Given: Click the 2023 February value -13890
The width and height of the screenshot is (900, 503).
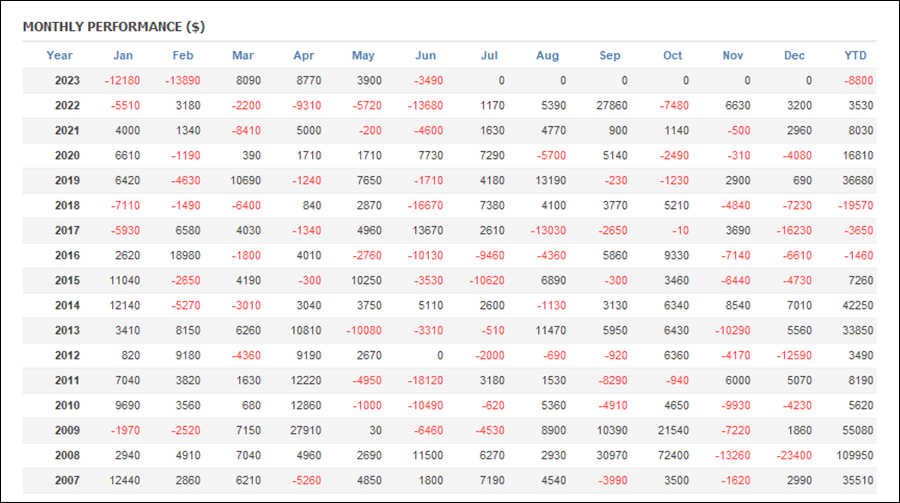Looking at the screenshot, I should coord(183,80).
